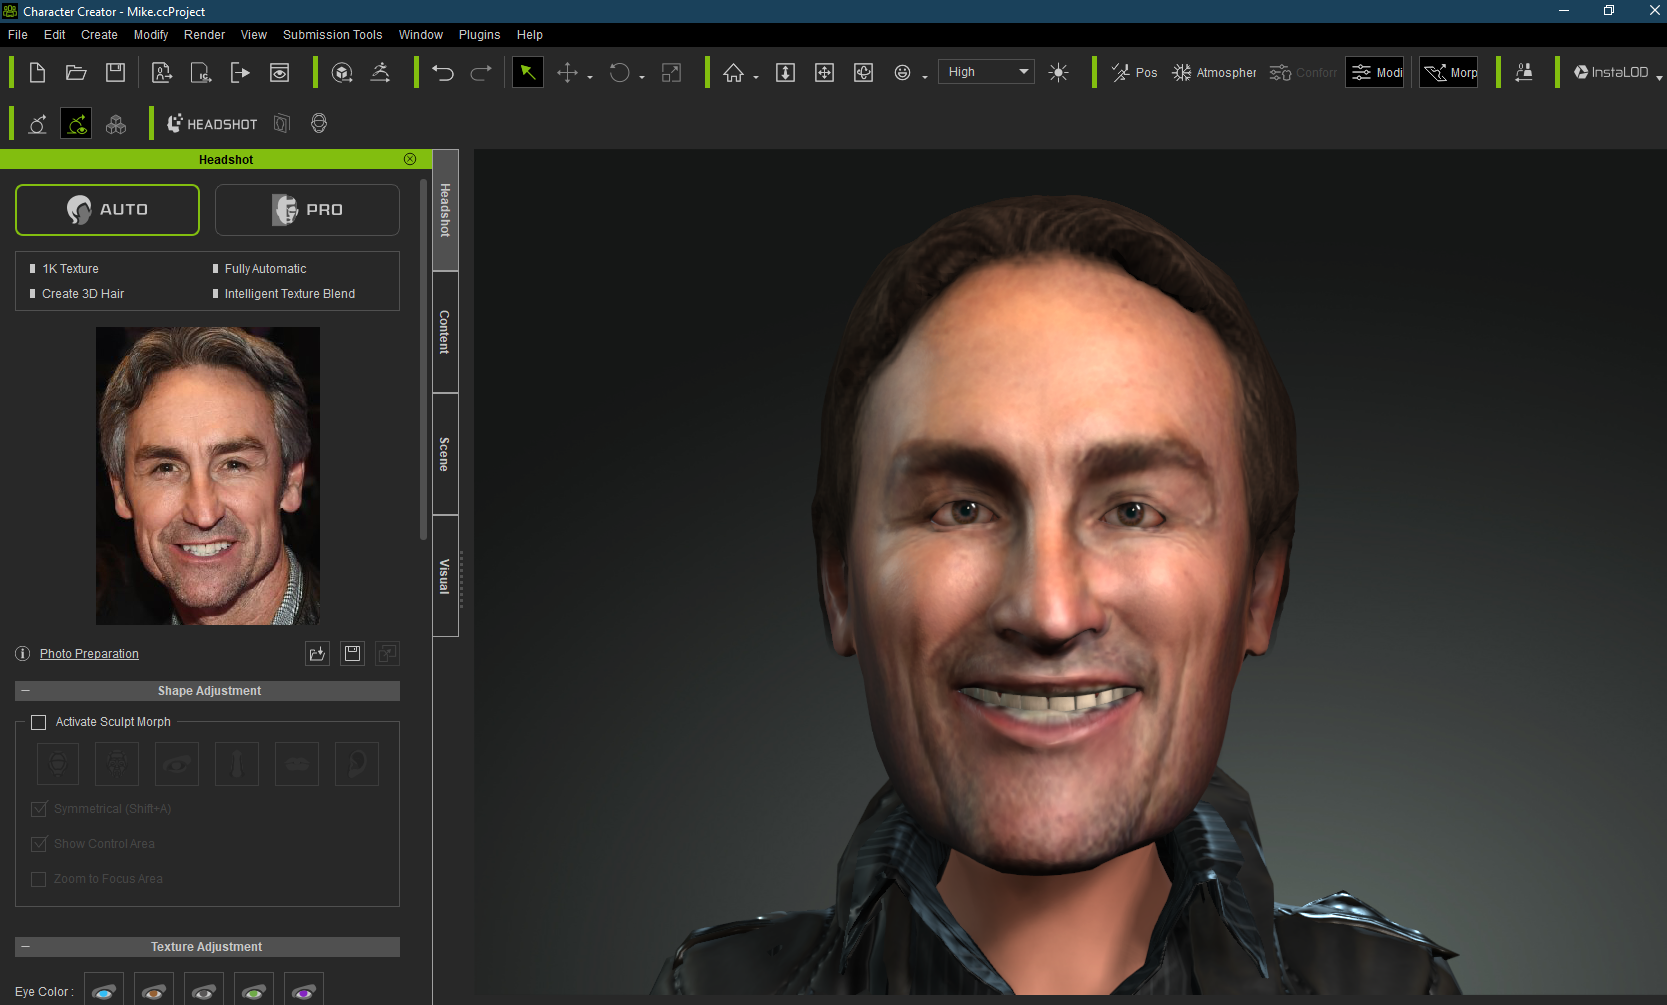Click the Headshot panel vertical scrollbar
Viewport: 1667px width, 1005px height.
[x=424, y=360]
